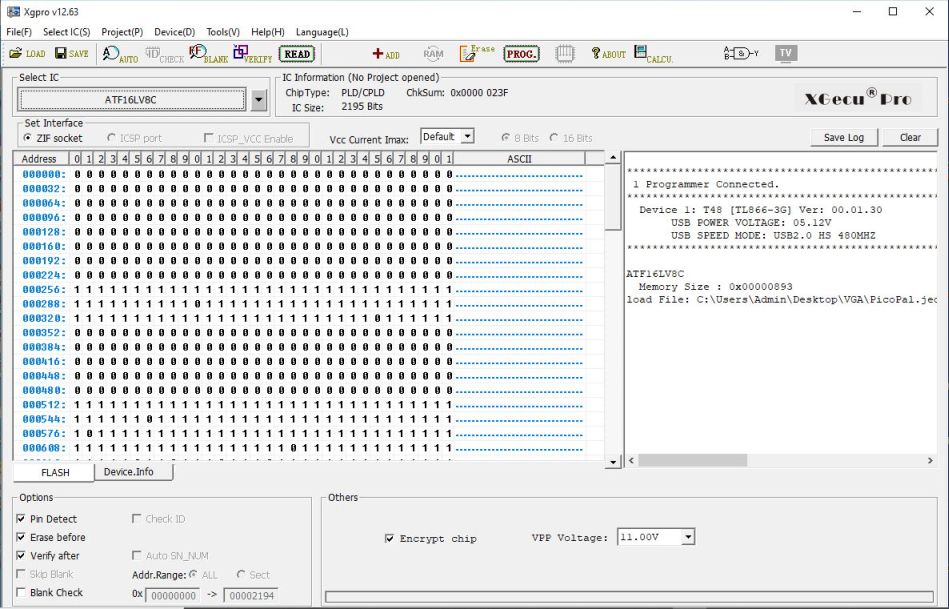
Task: Click the '1 Programmer Connected.' log line
Action: pyautogui.click(x=706, y=185)
